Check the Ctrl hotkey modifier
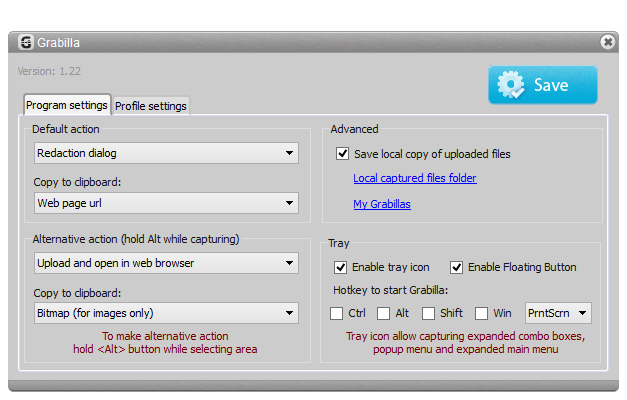Screen dimensions: 627x400 (336, 313)
